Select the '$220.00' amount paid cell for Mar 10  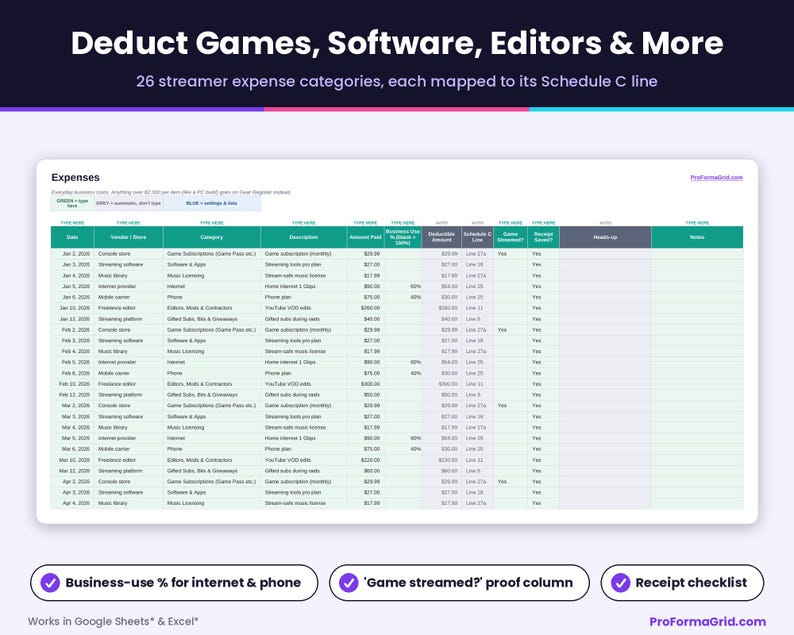[x=365, y=460]
